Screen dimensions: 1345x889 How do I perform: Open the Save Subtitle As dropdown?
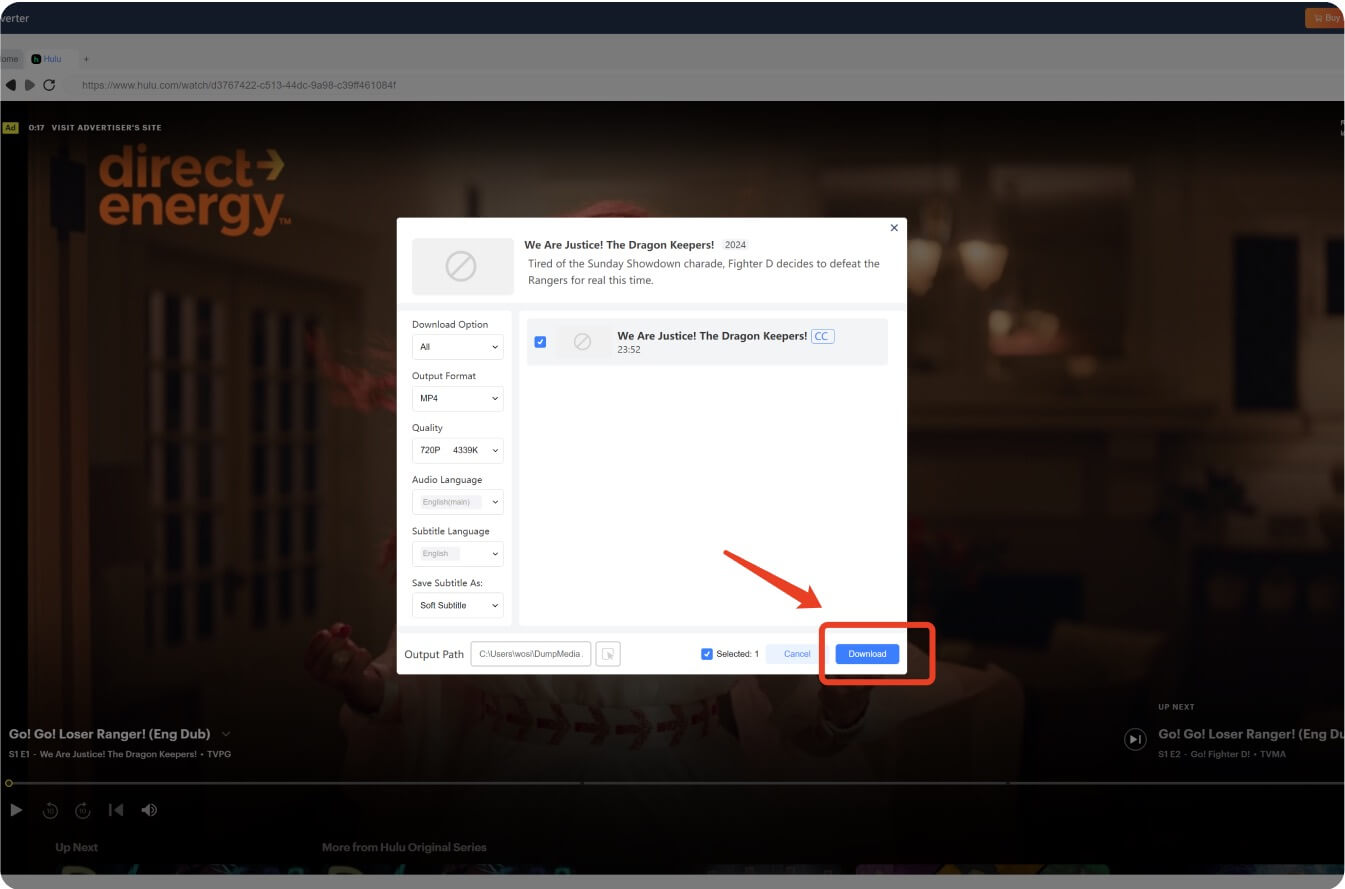coord(458,605)
